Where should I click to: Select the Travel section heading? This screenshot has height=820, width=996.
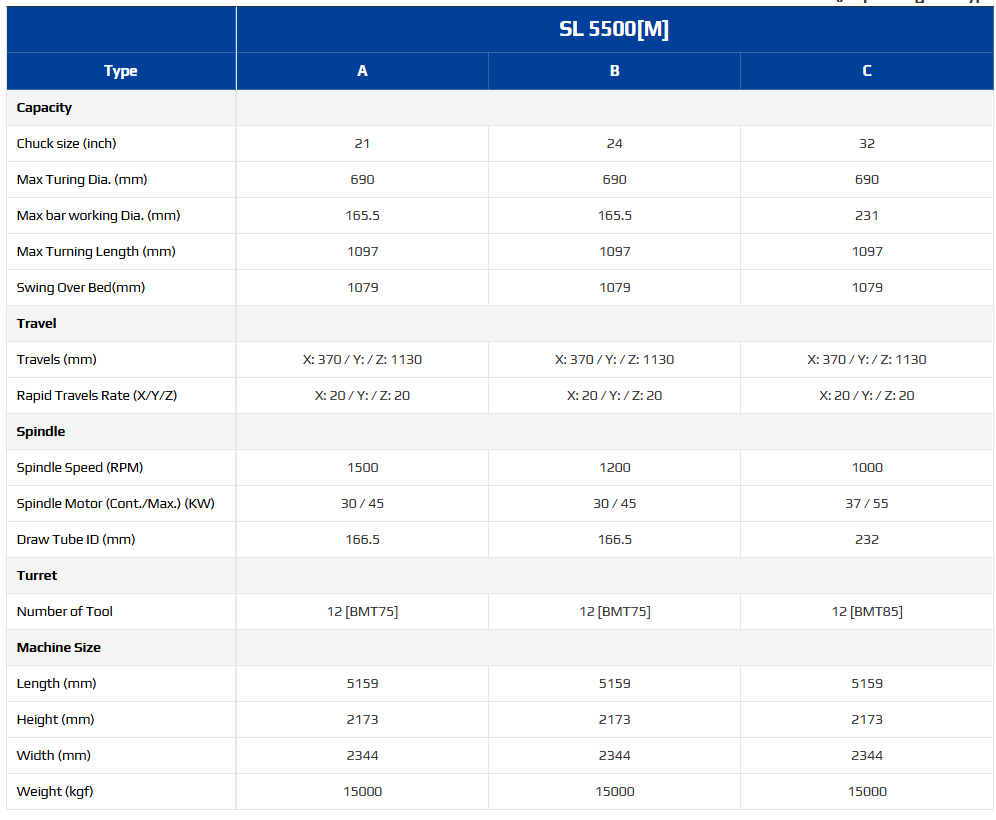(x=36, y=324)
